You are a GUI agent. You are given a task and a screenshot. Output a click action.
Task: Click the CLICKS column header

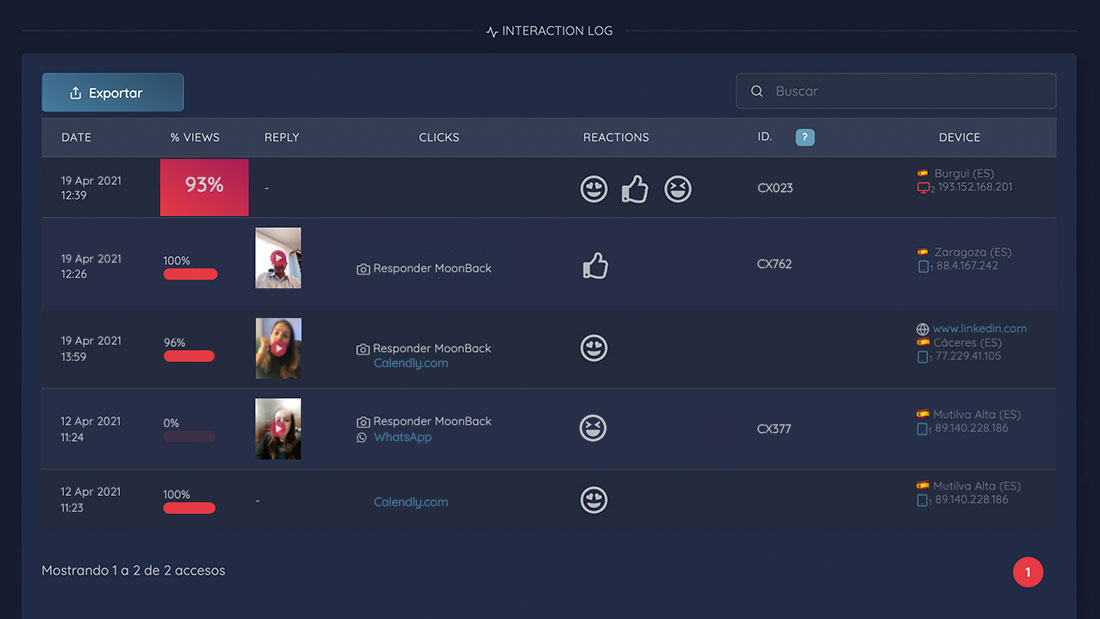[x=439, y=138]
